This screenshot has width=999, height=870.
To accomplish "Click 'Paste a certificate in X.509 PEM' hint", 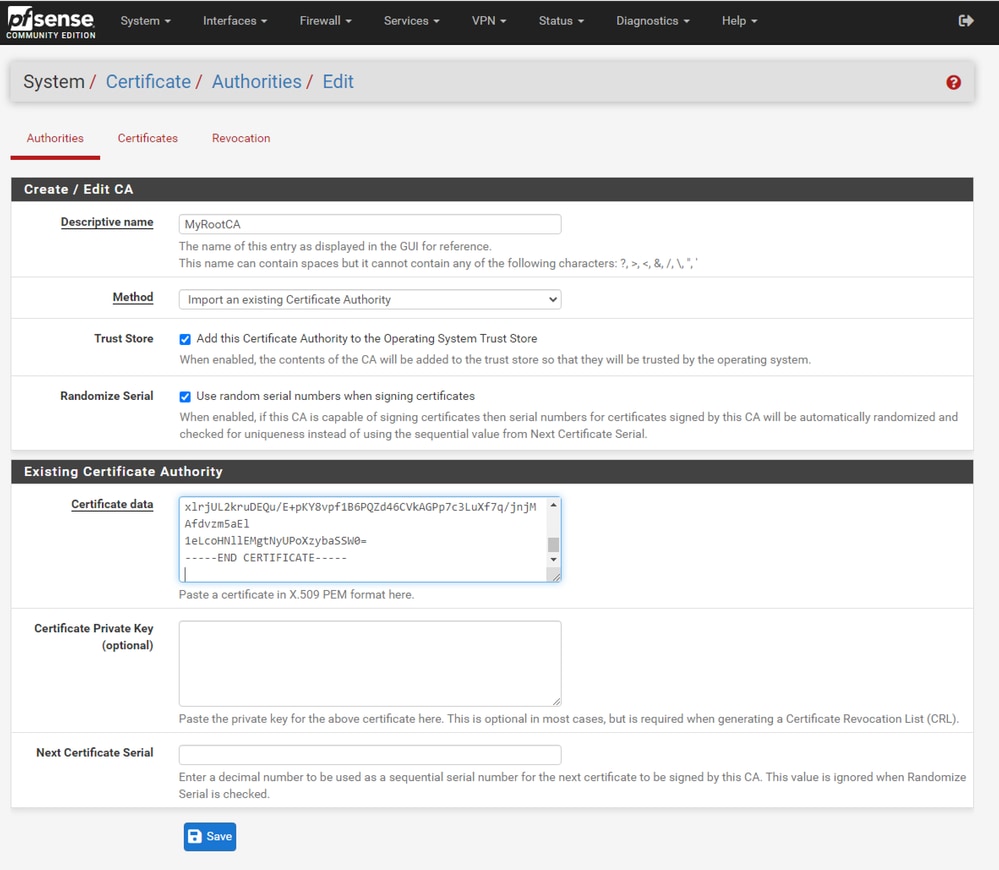I will point(296,594).
